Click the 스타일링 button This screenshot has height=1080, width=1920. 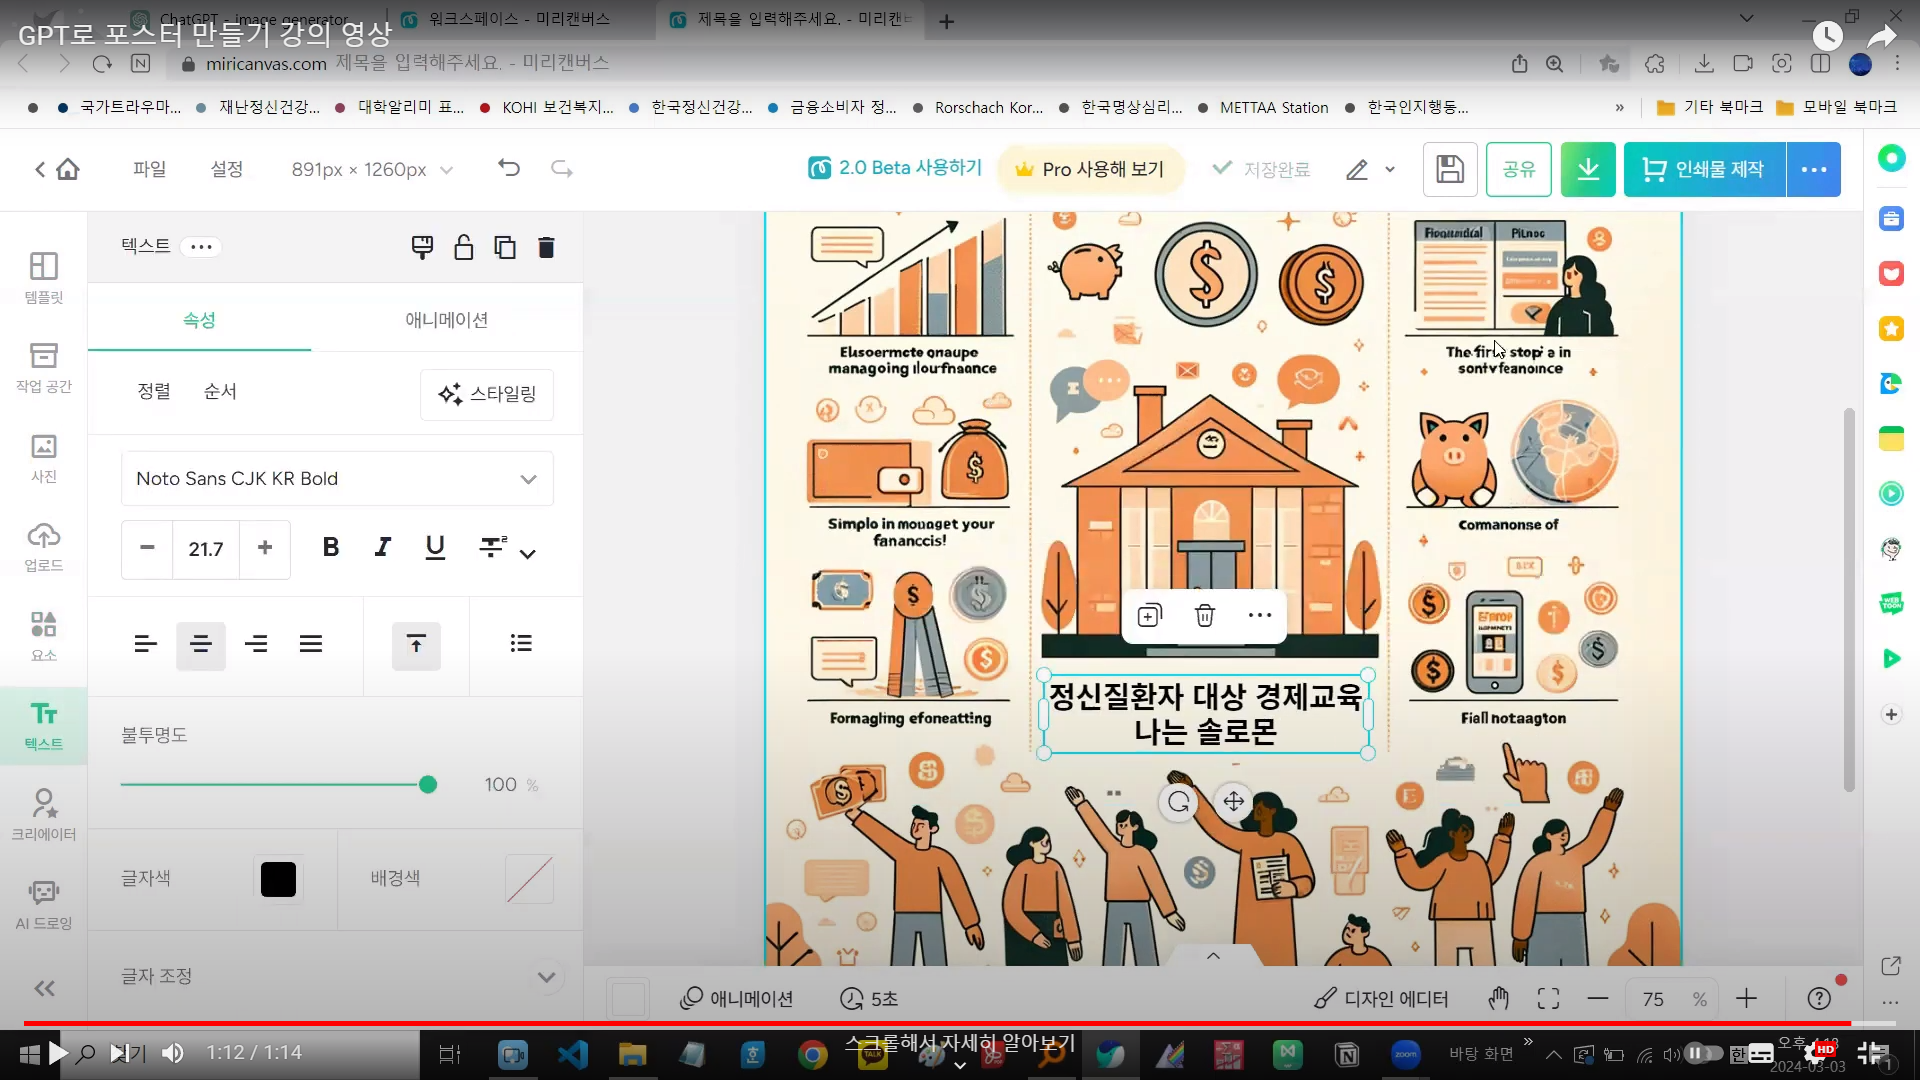pos(487,394)
